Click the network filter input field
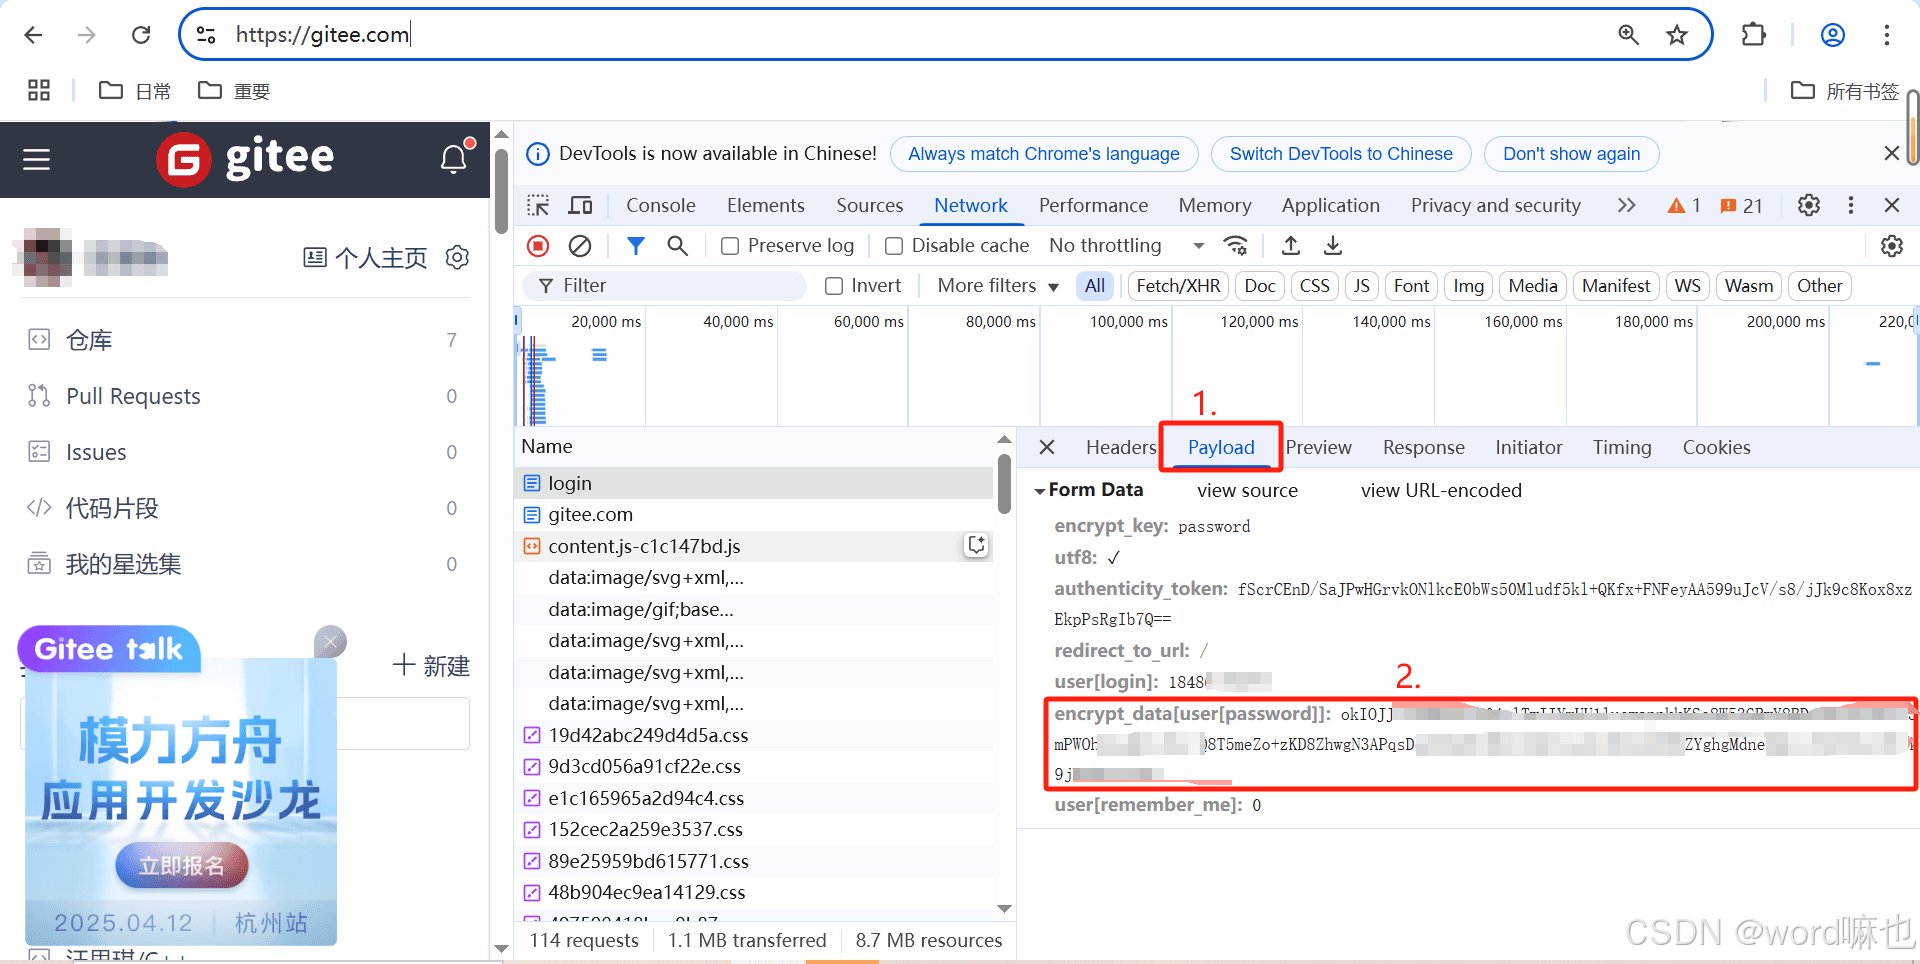 coord(664,286)
